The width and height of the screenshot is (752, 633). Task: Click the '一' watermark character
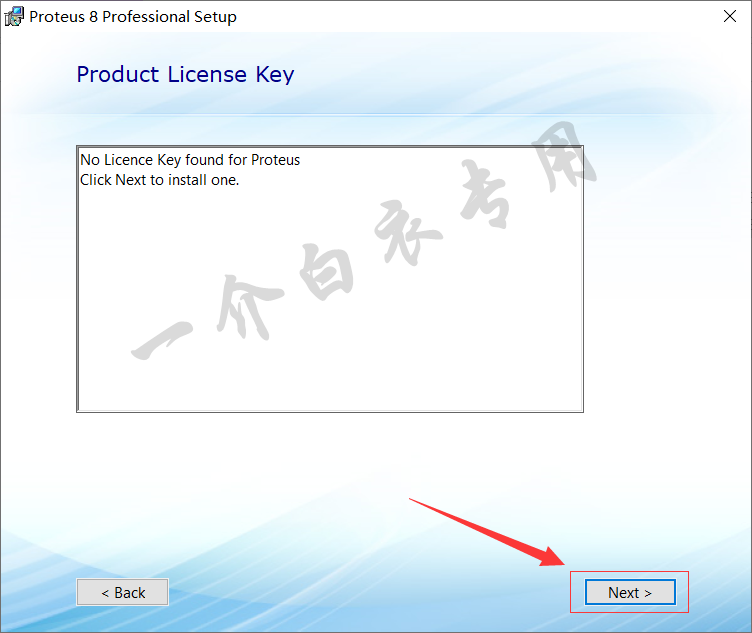click(x=162, y=340)
